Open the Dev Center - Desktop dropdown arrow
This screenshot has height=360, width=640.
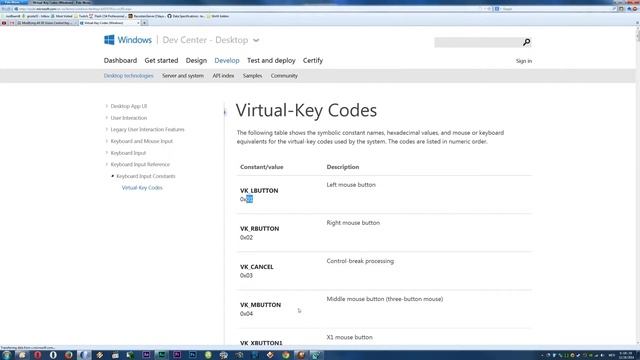pos(256,40)
